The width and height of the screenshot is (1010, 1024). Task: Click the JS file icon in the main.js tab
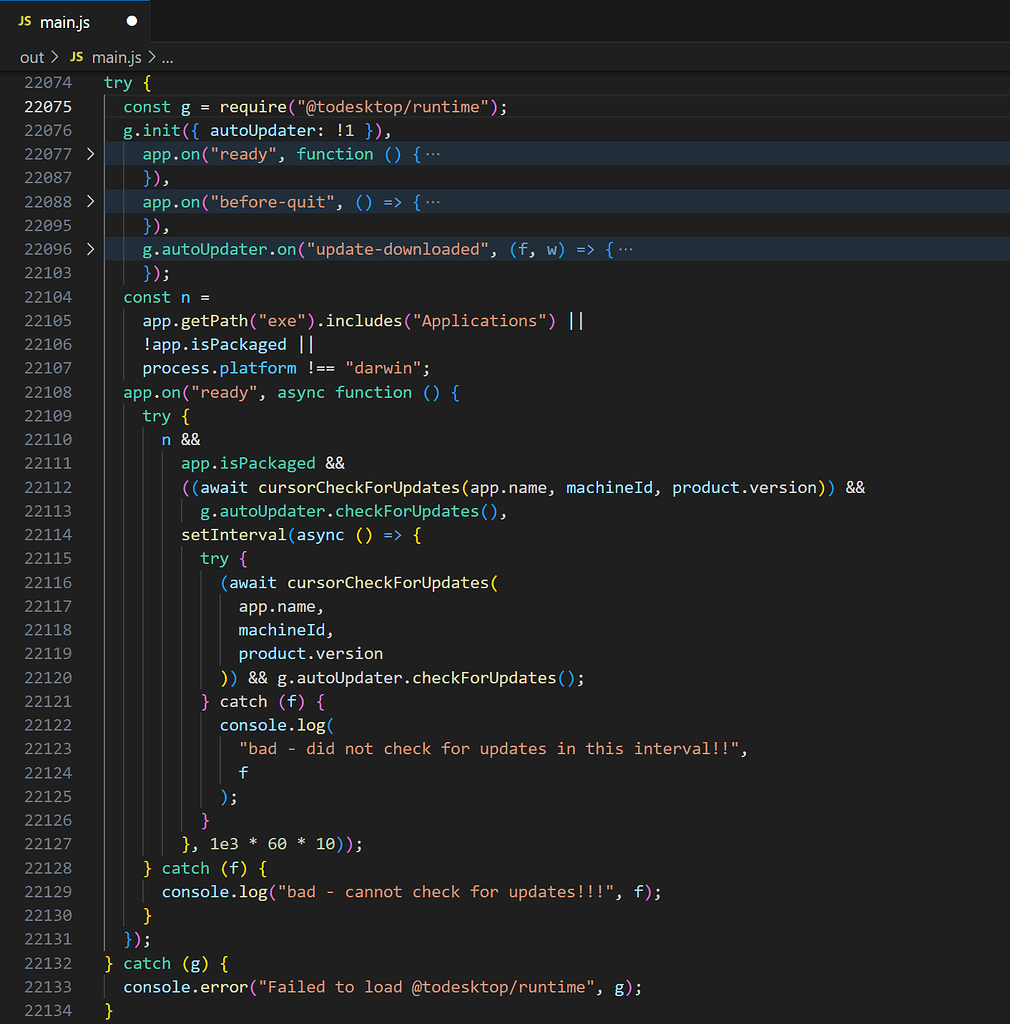[x=25, y=22]
